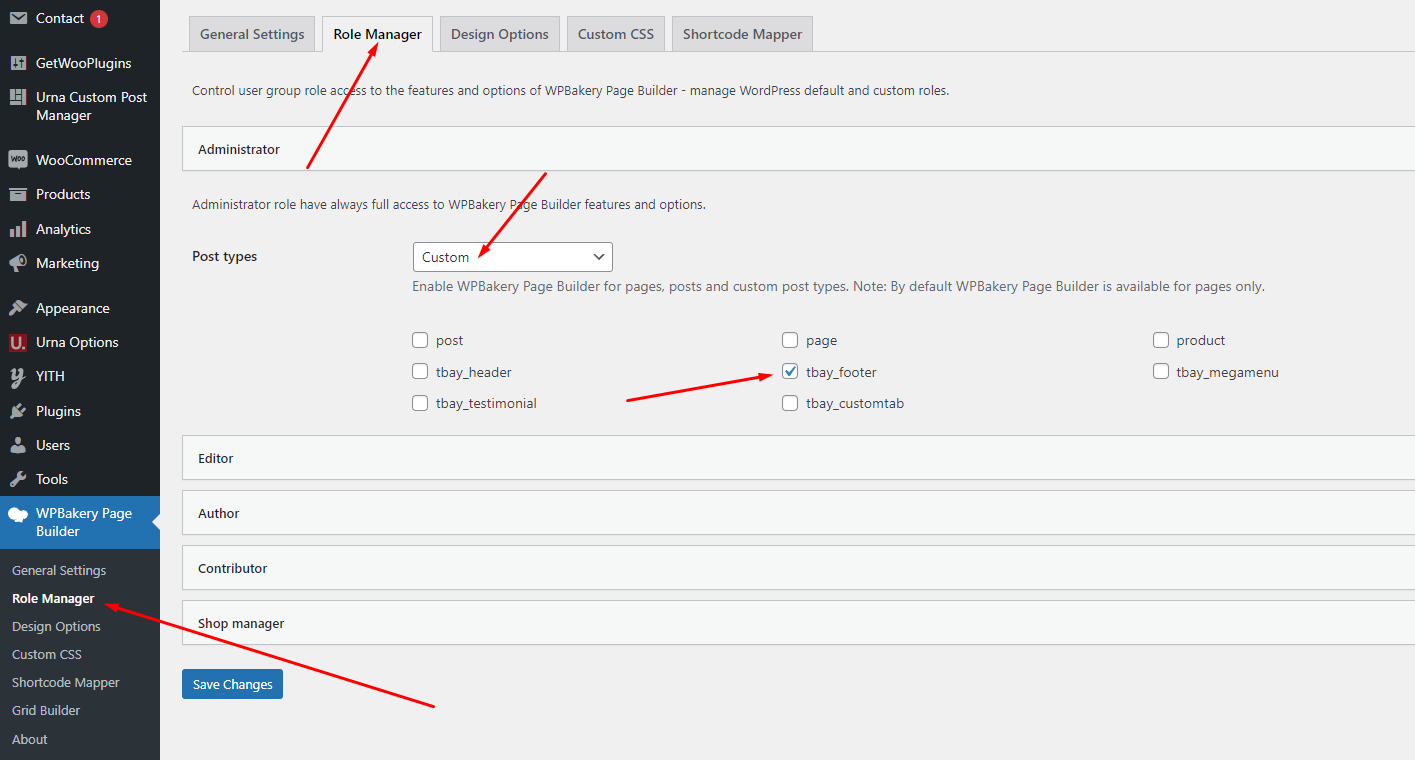Select the Role Manager tab
The image size is (1415, 760).
(x=378, y=34)
